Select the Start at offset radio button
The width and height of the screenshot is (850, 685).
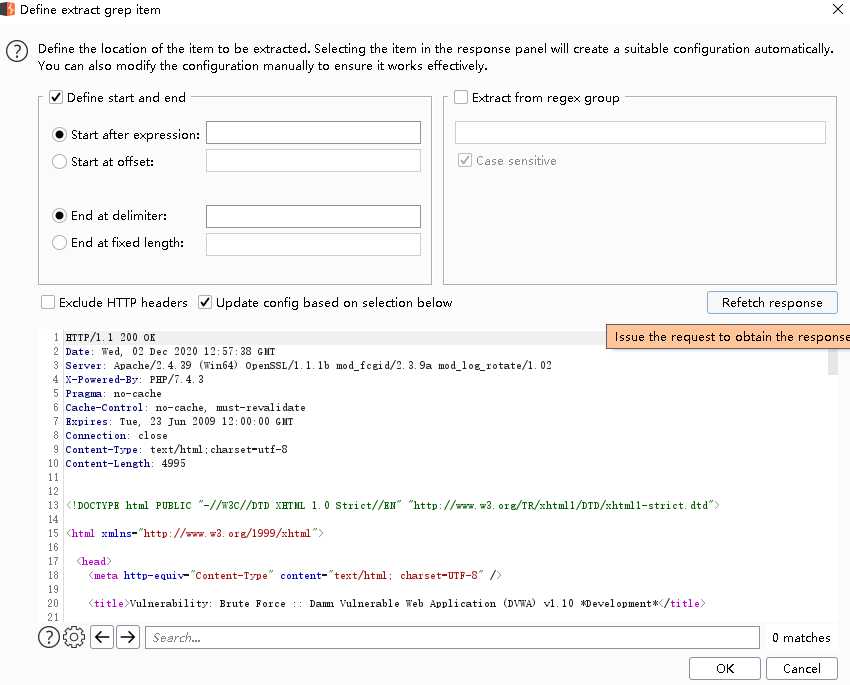(59, 161)
